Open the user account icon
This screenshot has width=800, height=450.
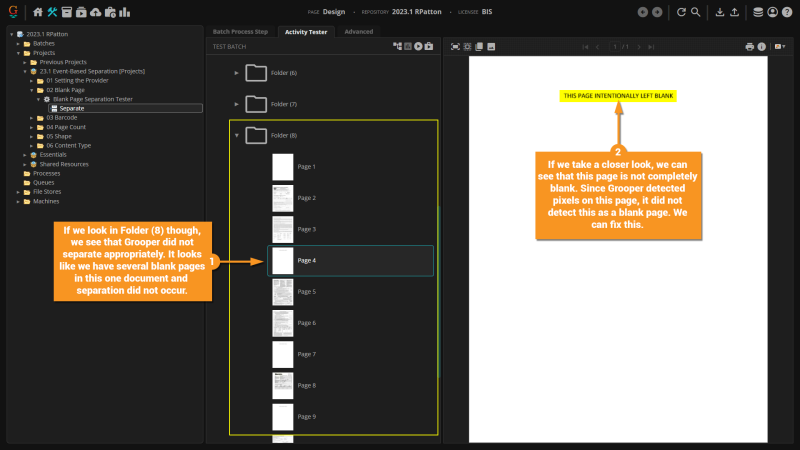click(772, 12)
